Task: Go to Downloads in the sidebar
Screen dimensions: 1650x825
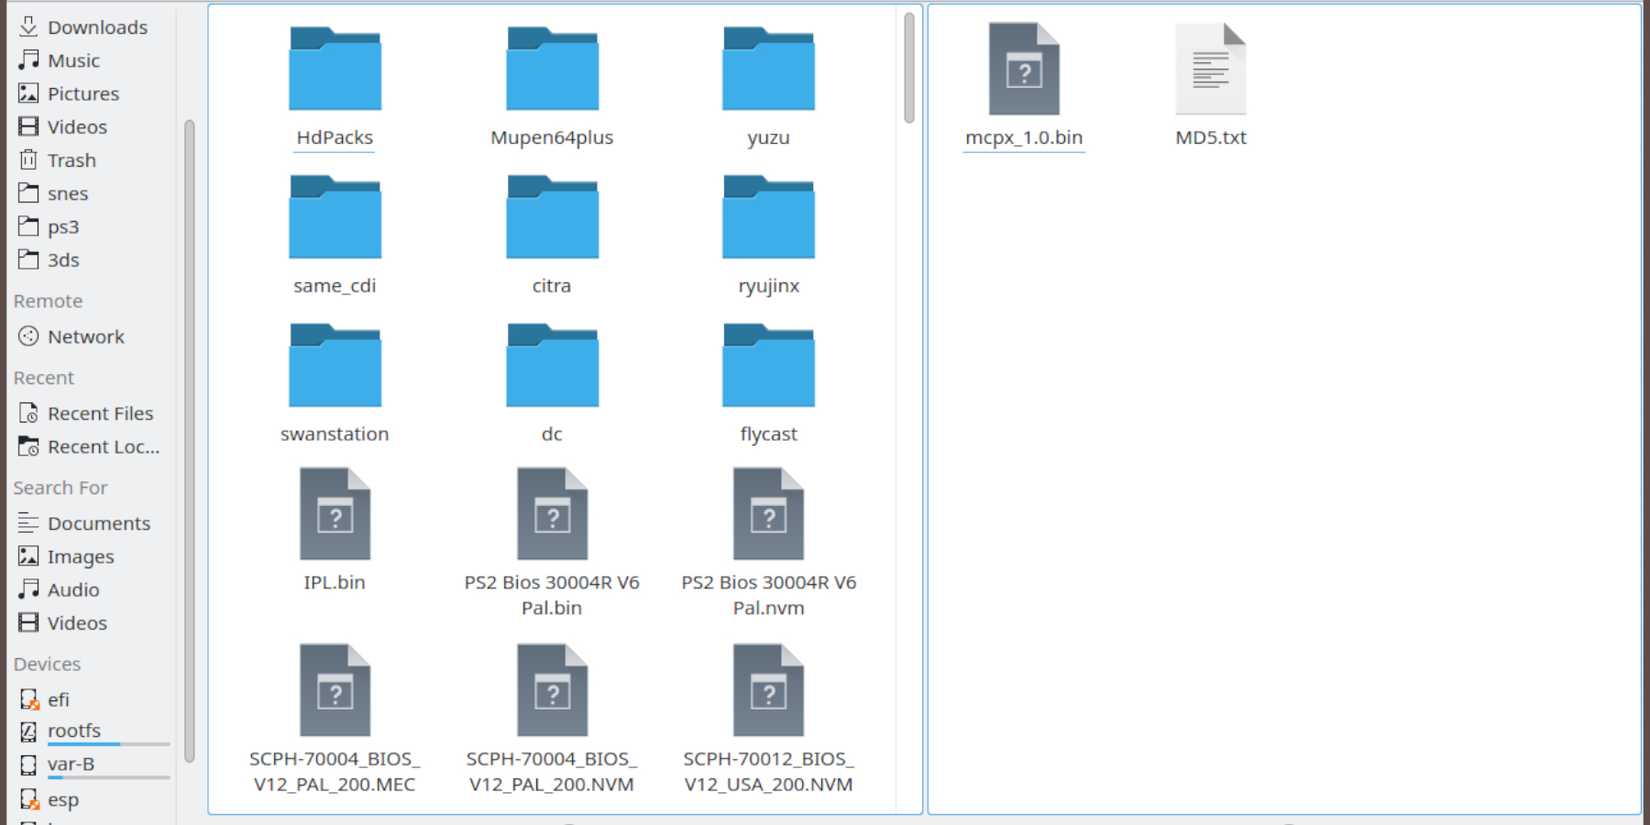Action: pos(97,27)
